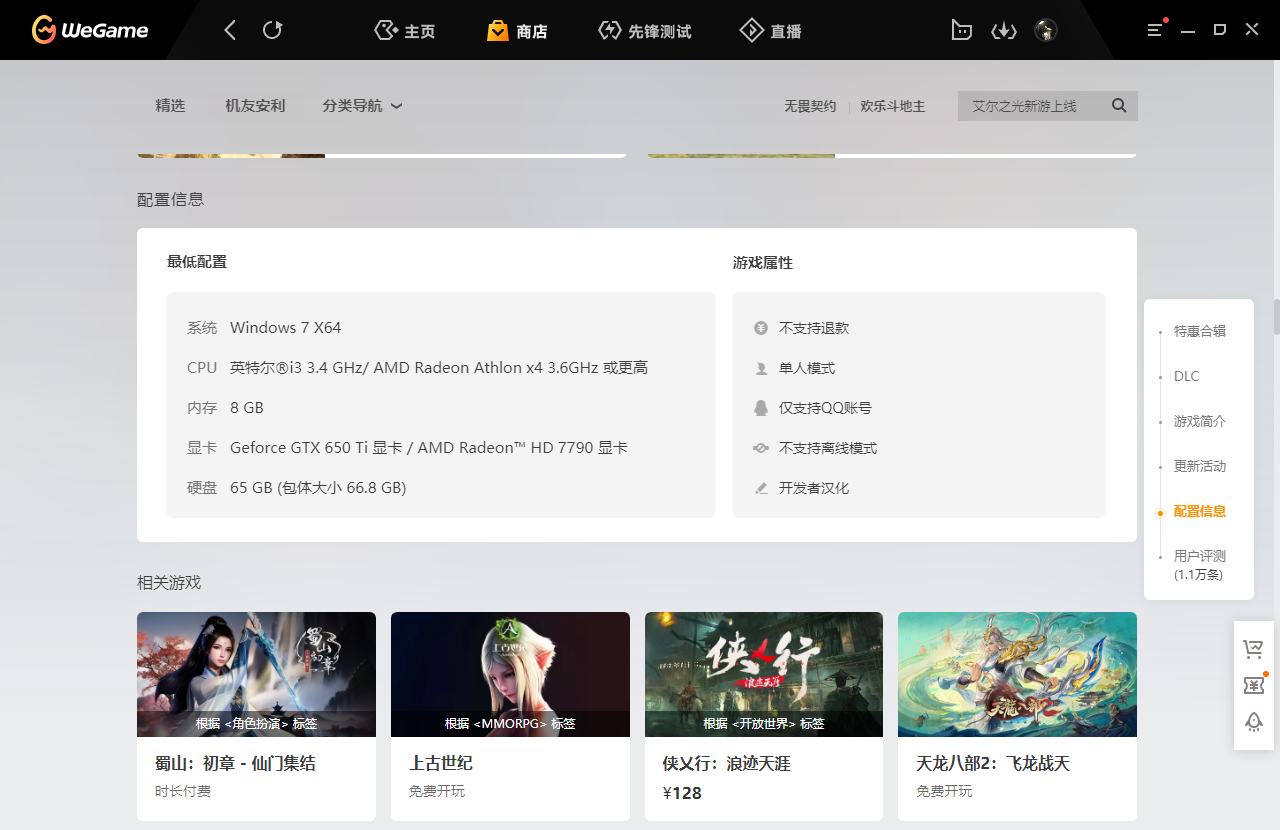
Task: Jump to 特惠合辑 section
Action: pyautogui.click(x=1199, y=331)
